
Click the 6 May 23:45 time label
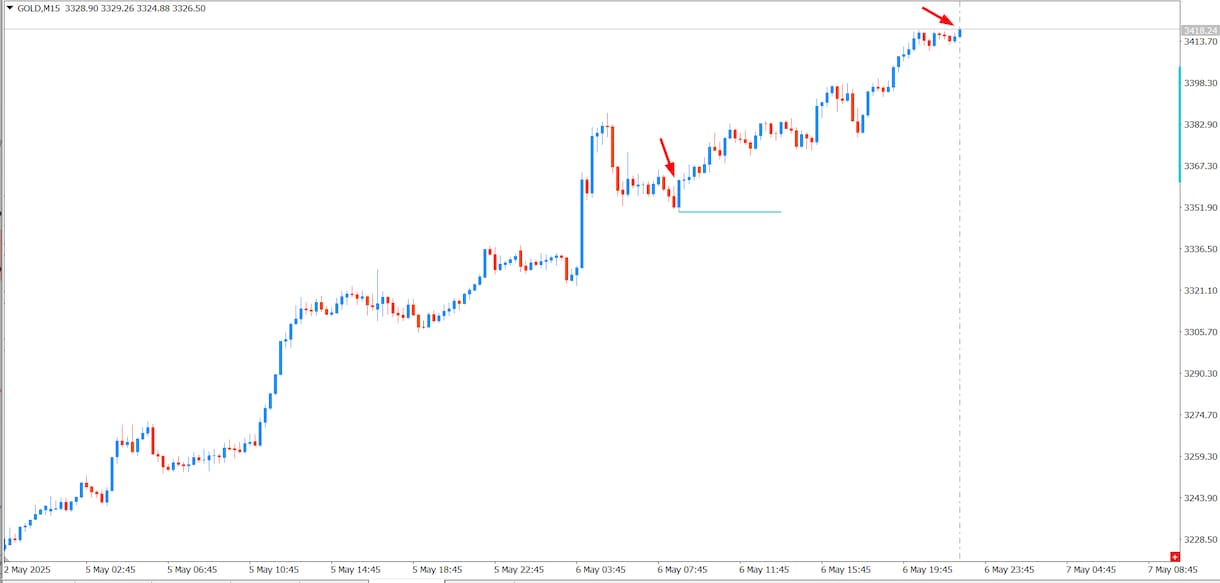(1010, 570)
